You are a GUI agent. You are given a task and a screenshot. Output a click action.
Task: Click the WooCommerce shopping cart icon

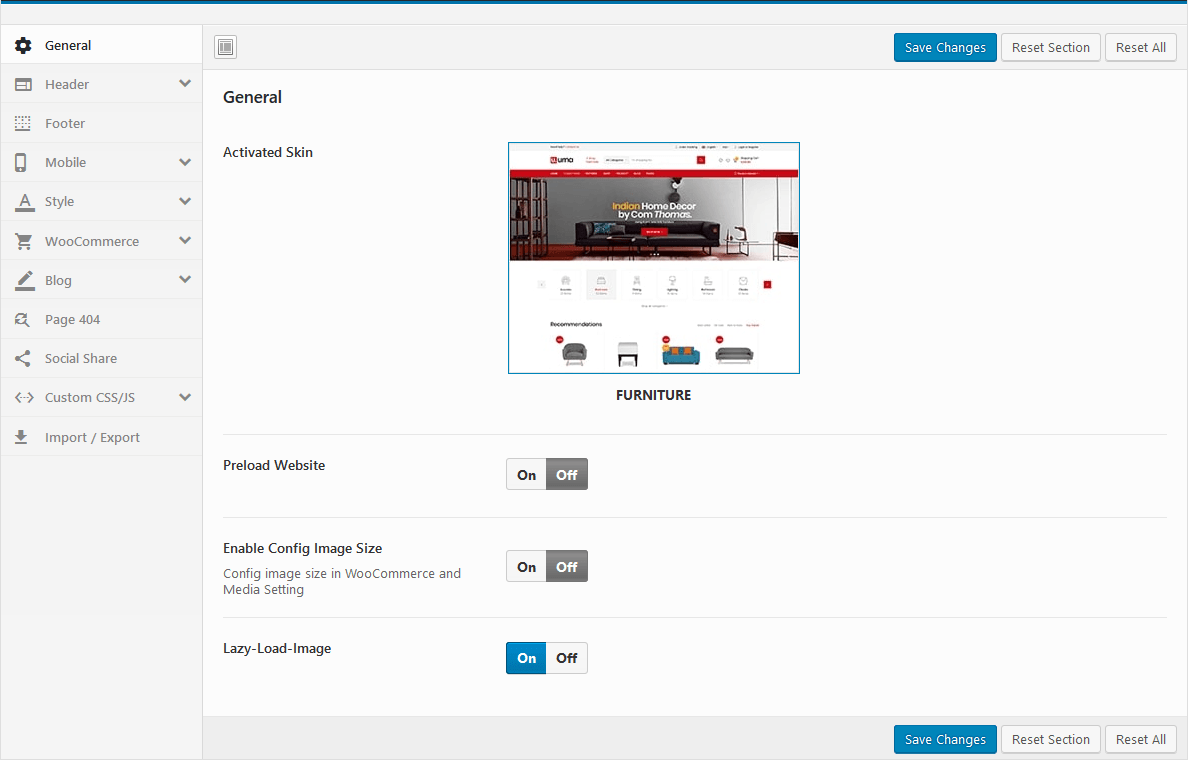(23, 241)
